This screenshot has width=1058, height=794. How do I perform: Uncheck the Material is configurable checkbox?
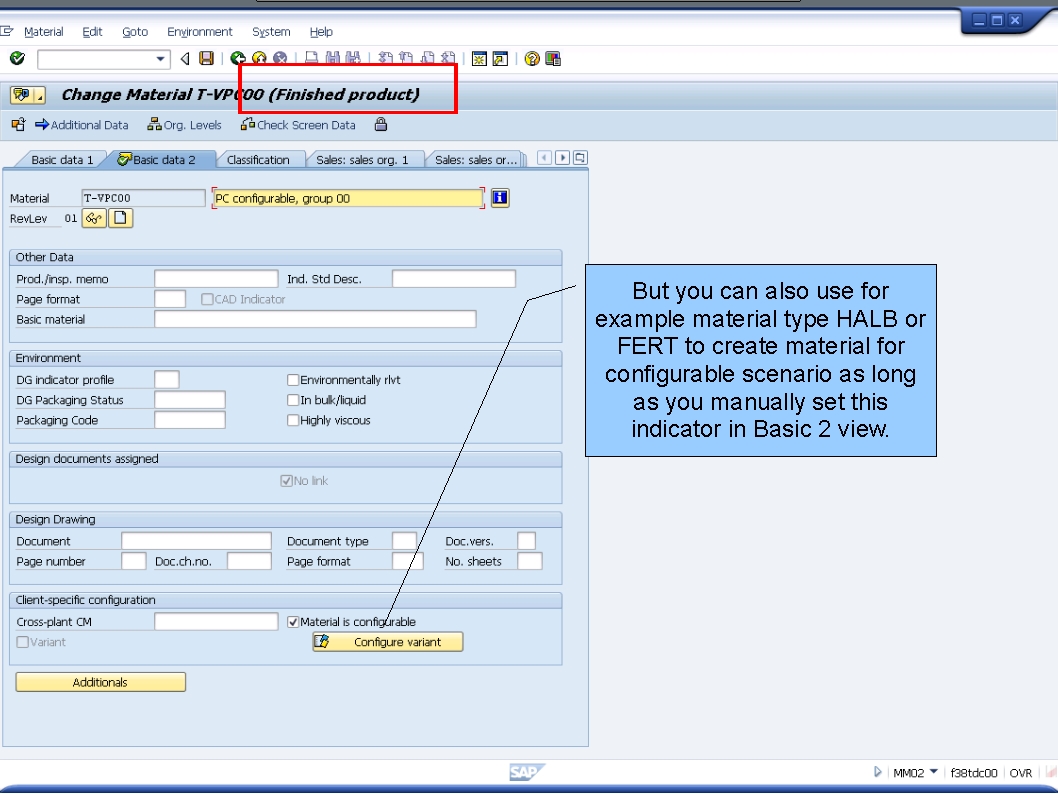coord(293,621)
